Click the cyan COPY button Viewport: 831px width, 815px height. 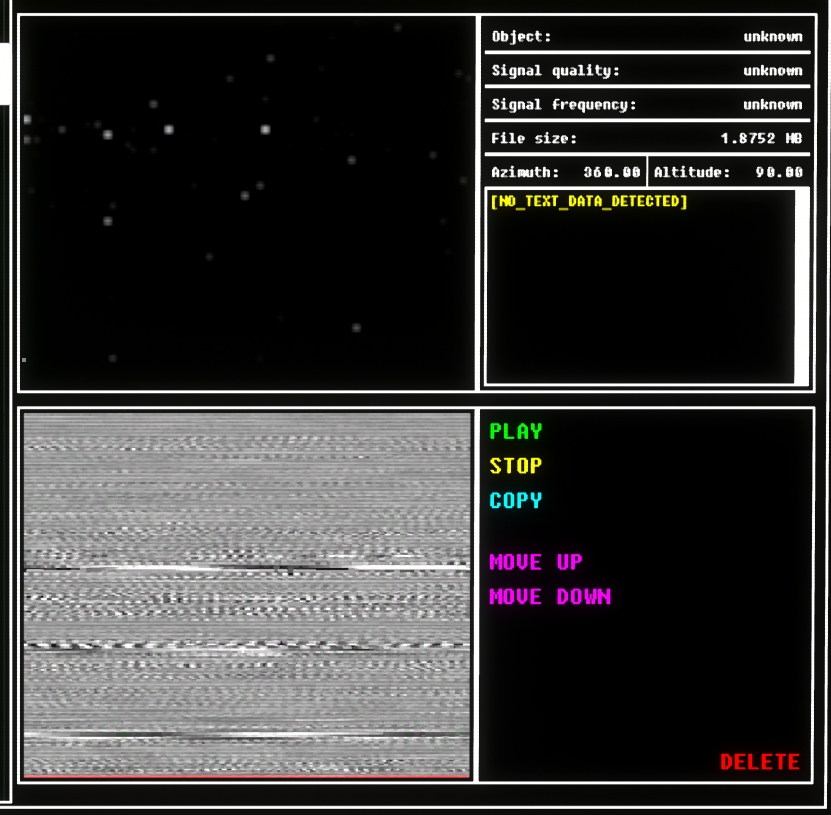coord(515,500)
